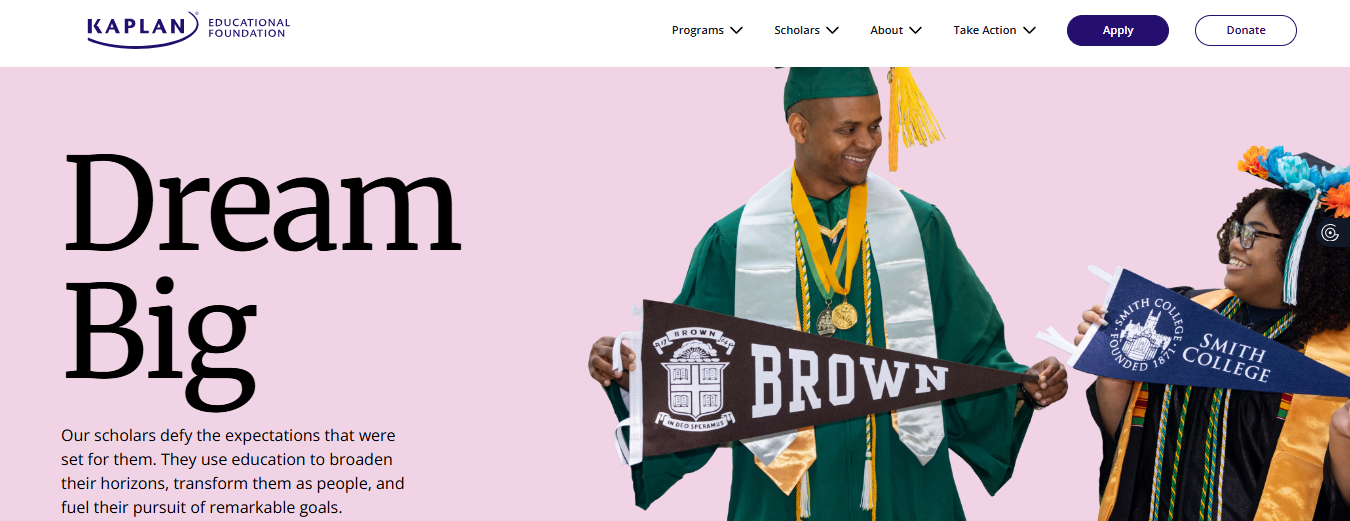The height and width of the screenshot is (521, 1350).
Task: Click the 'Our scholars defy the expectations' paragraph
Action: [x=233, y=472]
